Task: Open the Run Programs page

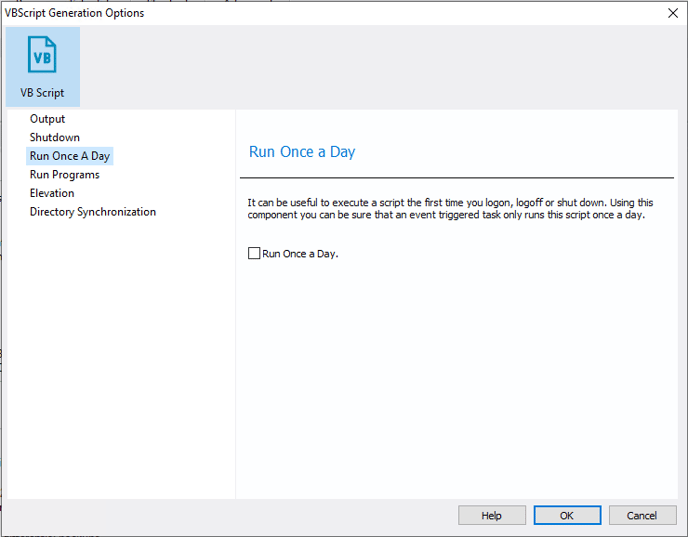Action: pos(64,175)
